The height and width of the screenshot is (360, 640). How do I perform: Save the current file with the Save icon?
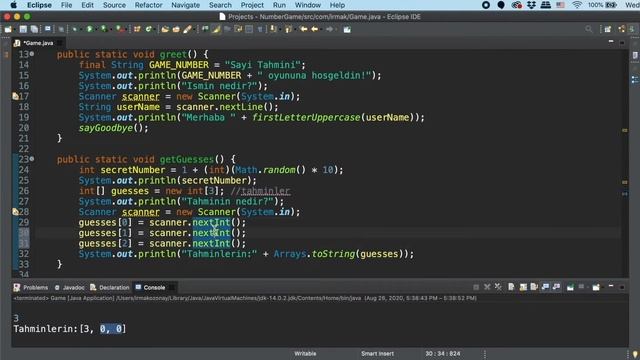click(23, 29)
